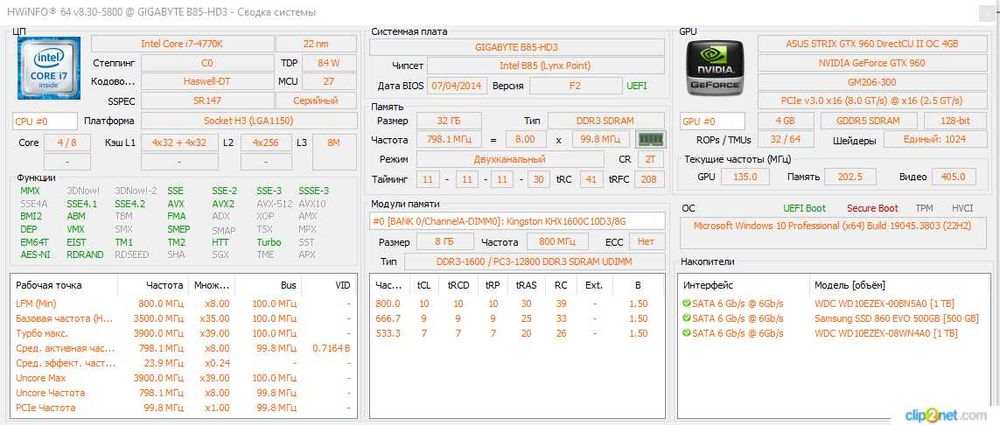Click the Socket H3 (LGA1150) platform field
Screen dimensions: 1000x425
[249, 121]
